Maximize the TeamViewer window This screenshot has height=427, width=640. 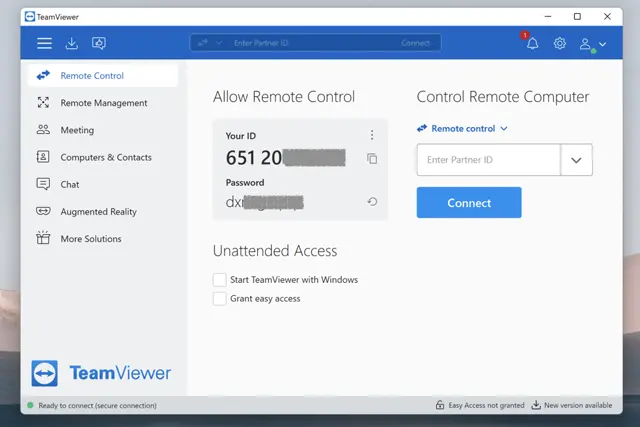coord(577,16)
